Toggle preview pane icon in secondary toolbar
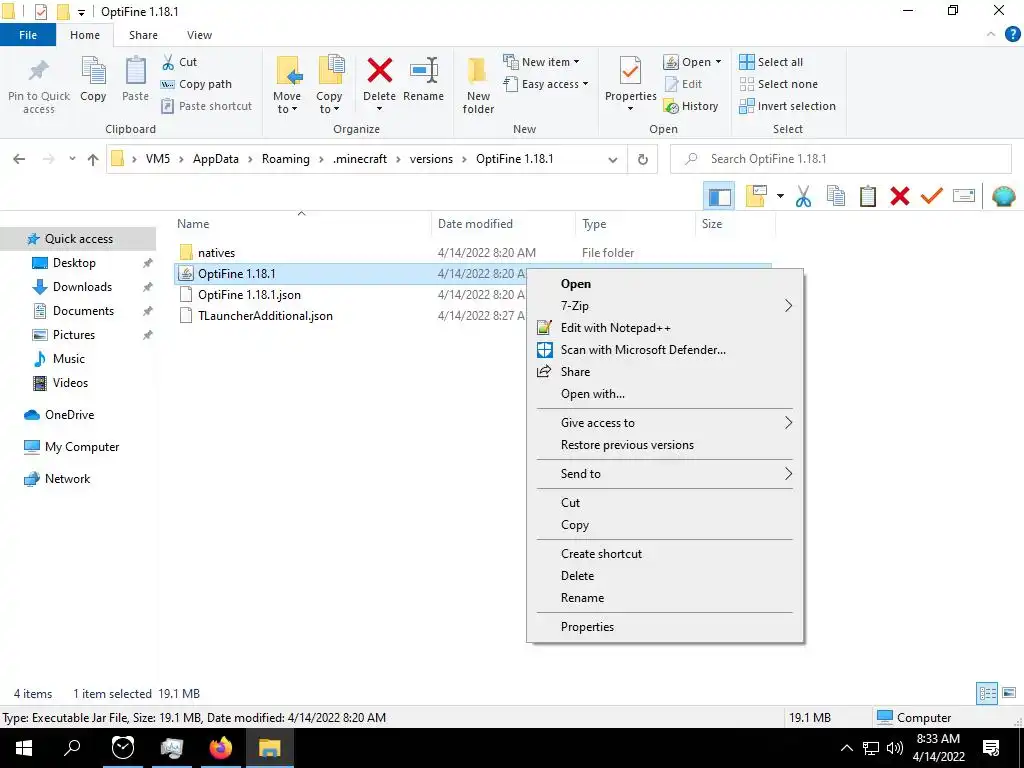Image resolution: width=1024 pixels, height=768 pixels. pyautogui.click(x=719, y=196)
